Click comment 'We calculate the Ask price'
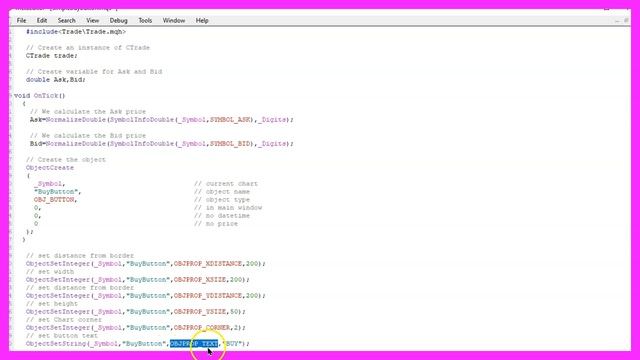 coord(88,111)
